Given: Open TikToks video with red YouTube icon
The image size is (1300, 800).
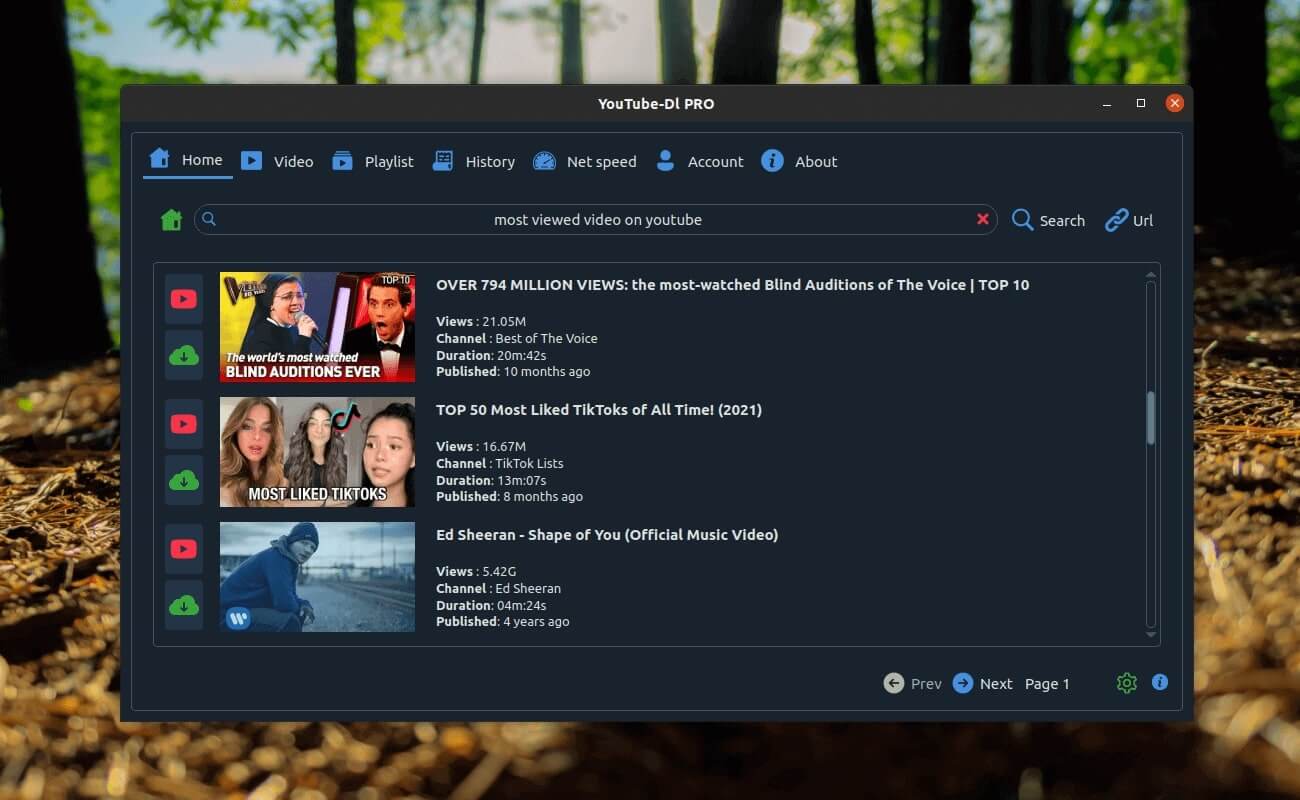Looking at the screenshot, I should click(184, 424).
